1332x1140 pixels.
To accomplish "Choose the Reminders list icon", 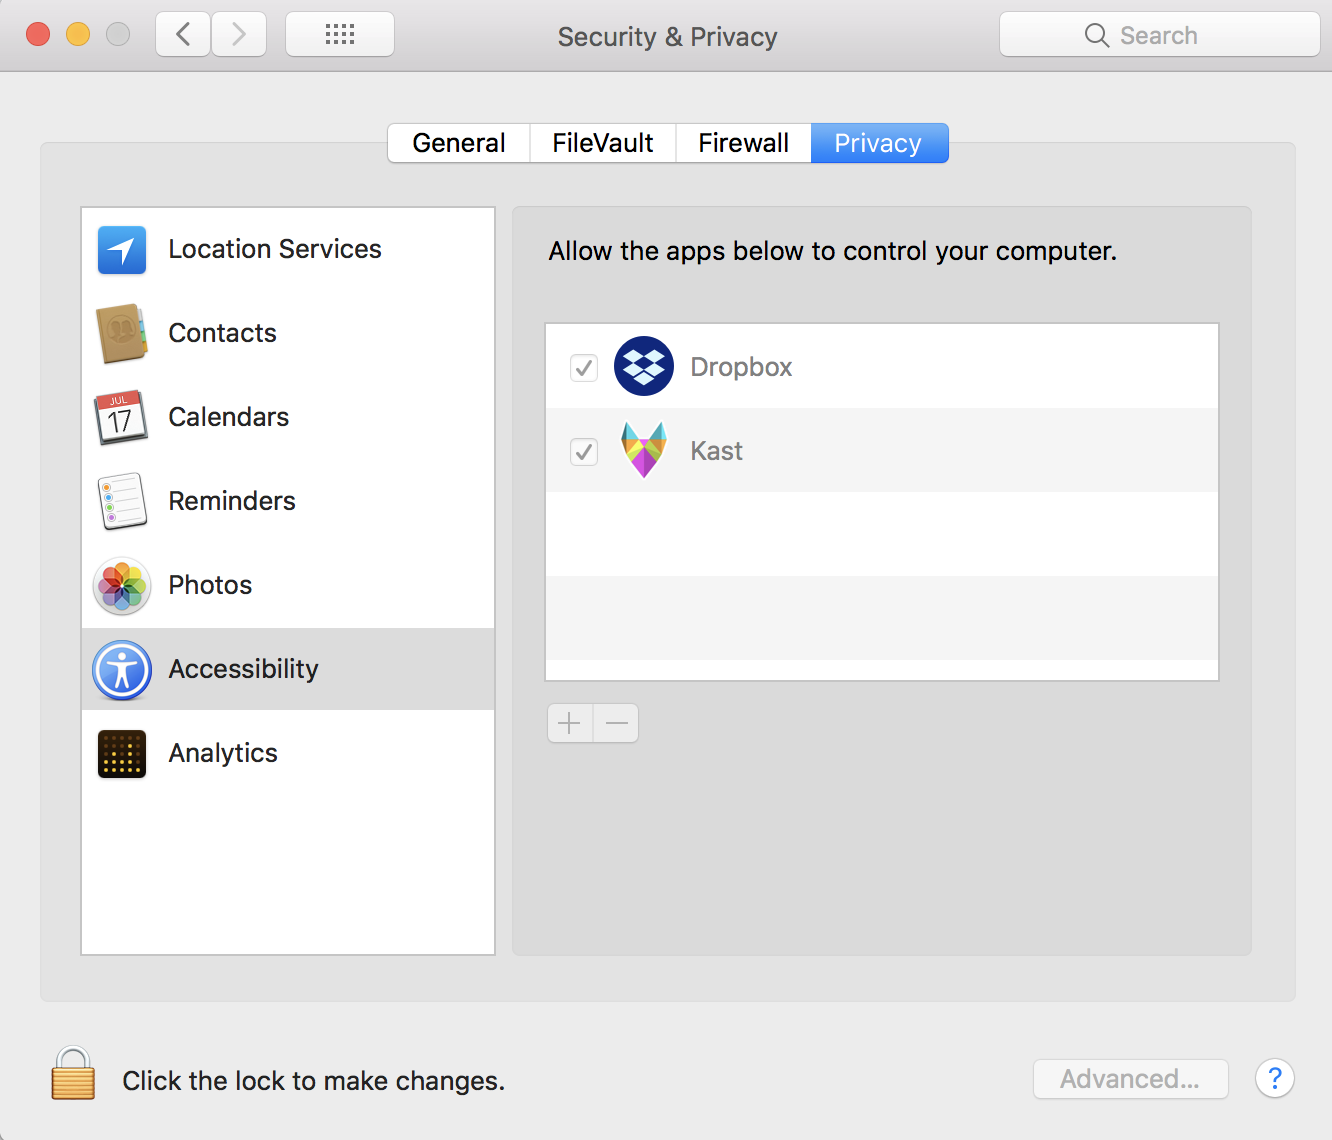I will coord(122,502).
